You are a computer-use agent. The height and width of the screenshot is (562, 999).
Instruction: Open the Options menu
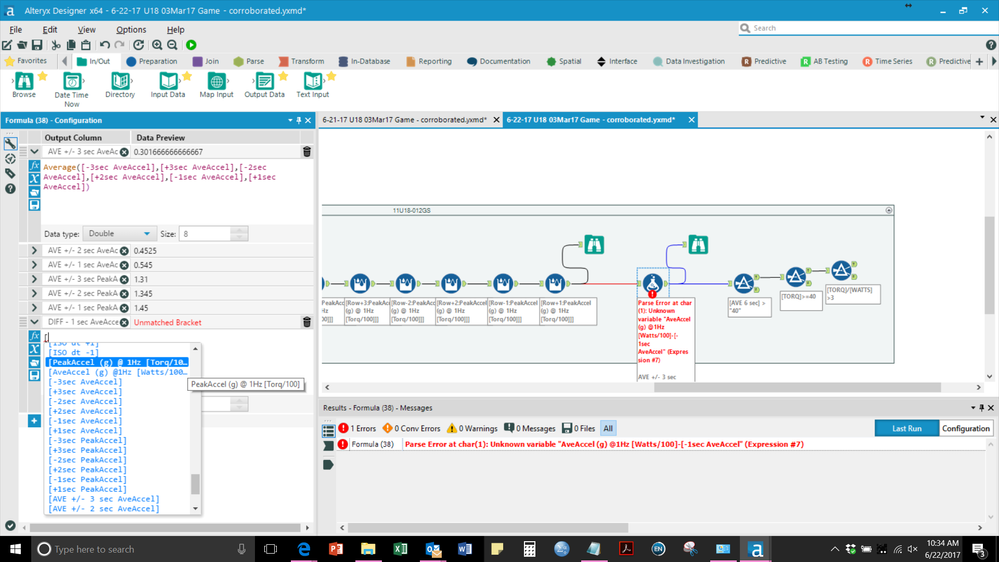[131, 29]
